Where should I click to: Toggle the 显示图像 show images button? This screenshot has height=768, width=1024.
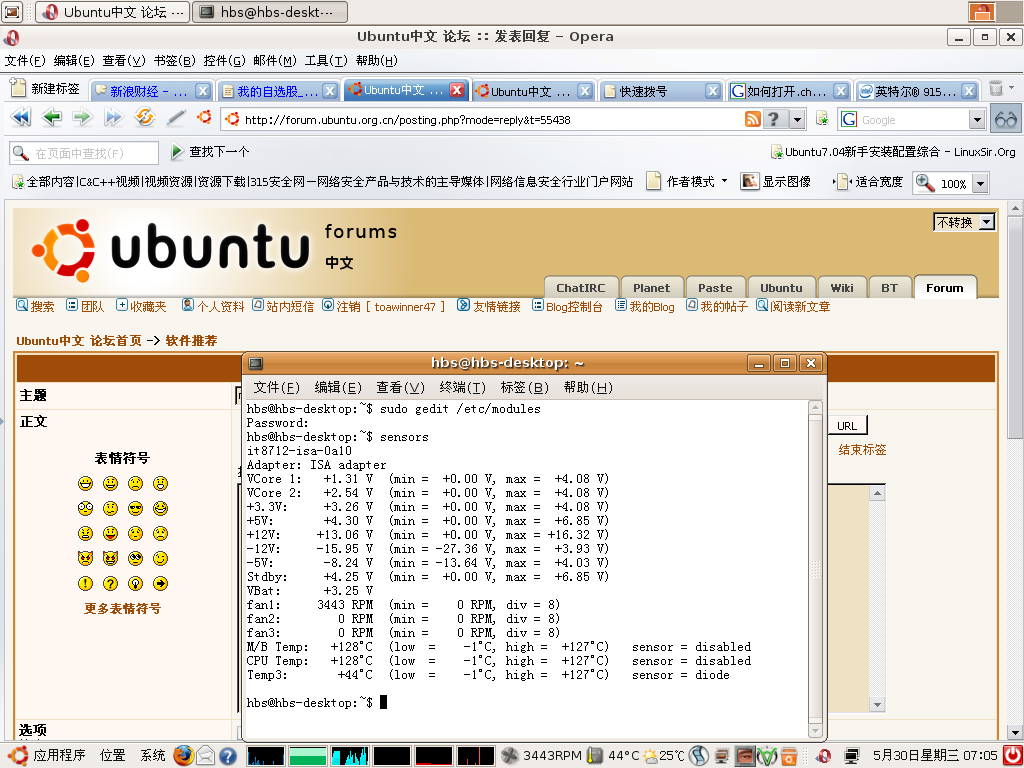[776, 182]
